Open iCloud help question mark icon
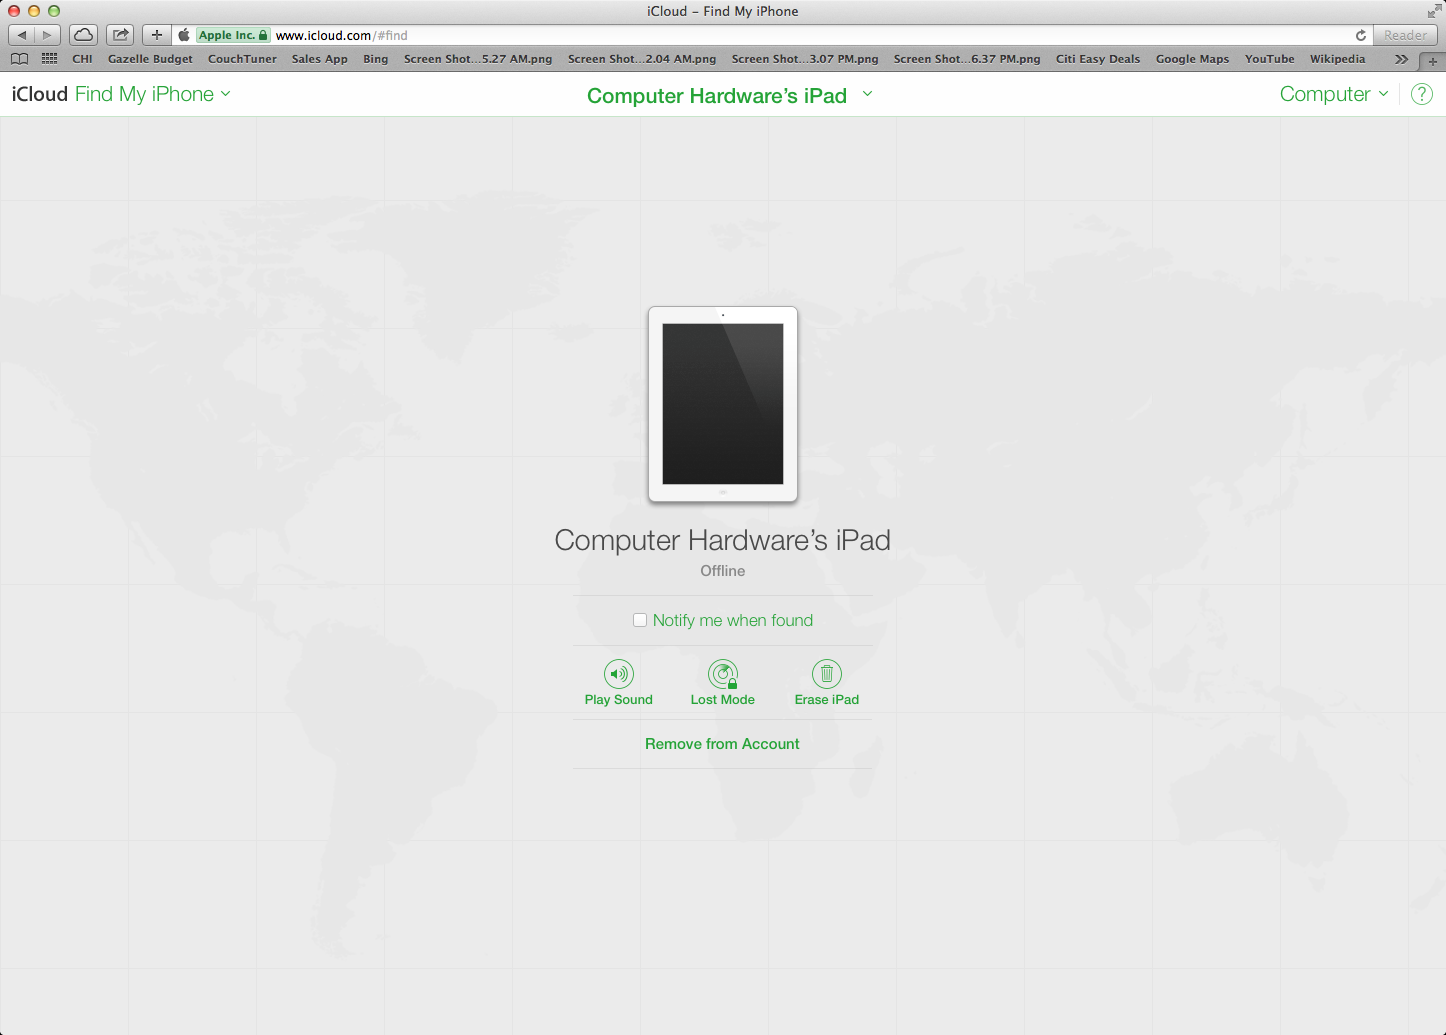The height and width of the screenshot is (1035, 1446). pyautogui.click(x=1421, y=94)
